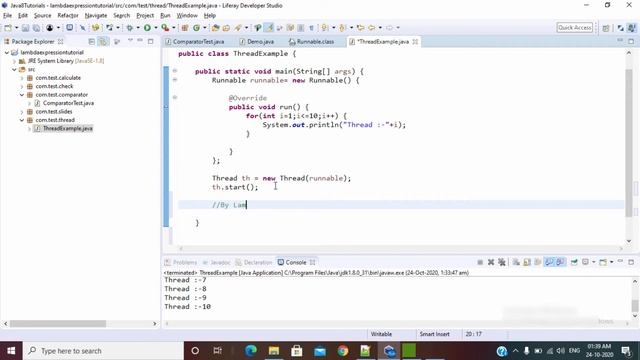Expand the com.test.slides package
The image size is (640, 360).
[x=22, y=112]
